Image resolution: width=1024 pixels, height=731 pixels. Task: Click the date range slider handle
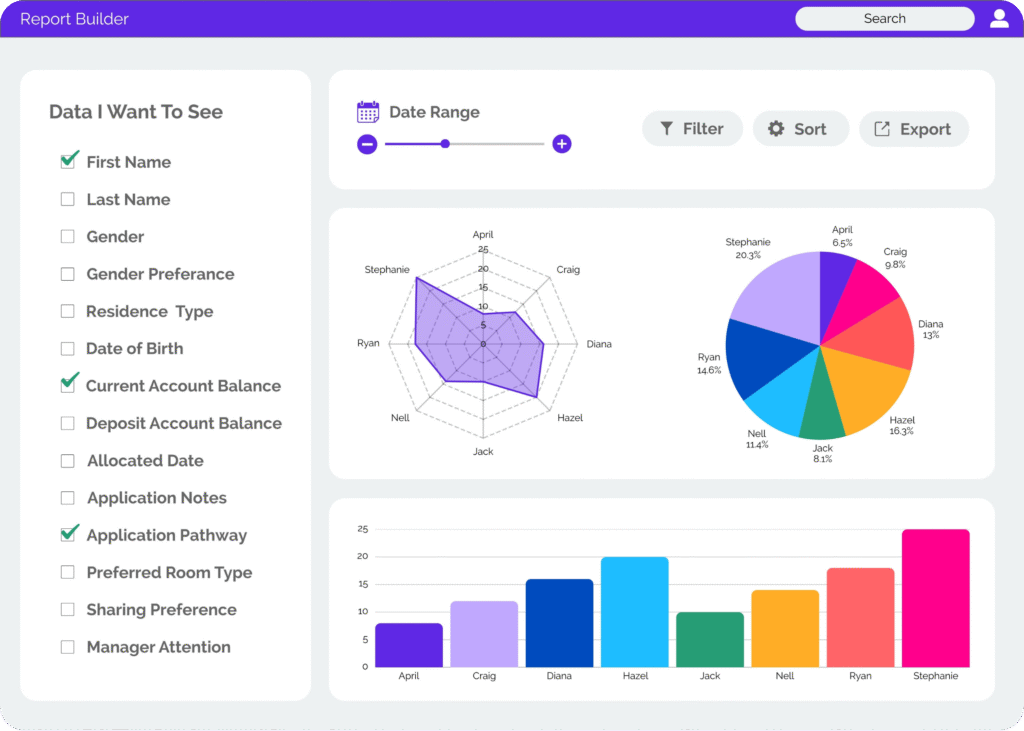(445, 144)
